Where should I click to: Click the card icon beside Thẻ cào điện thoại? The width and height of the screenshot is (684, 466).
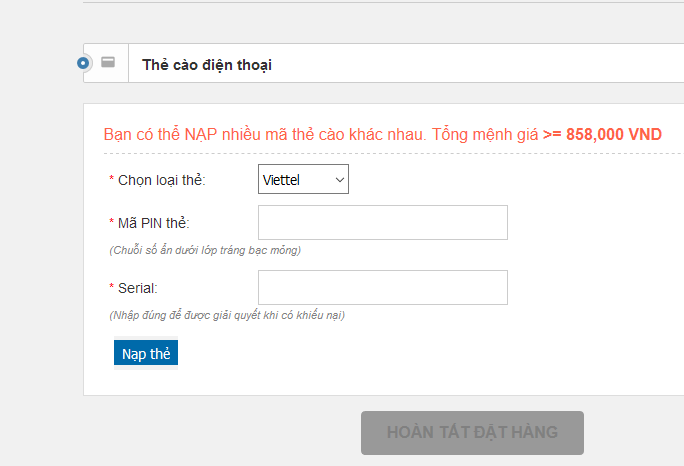[x=108, y=63]
